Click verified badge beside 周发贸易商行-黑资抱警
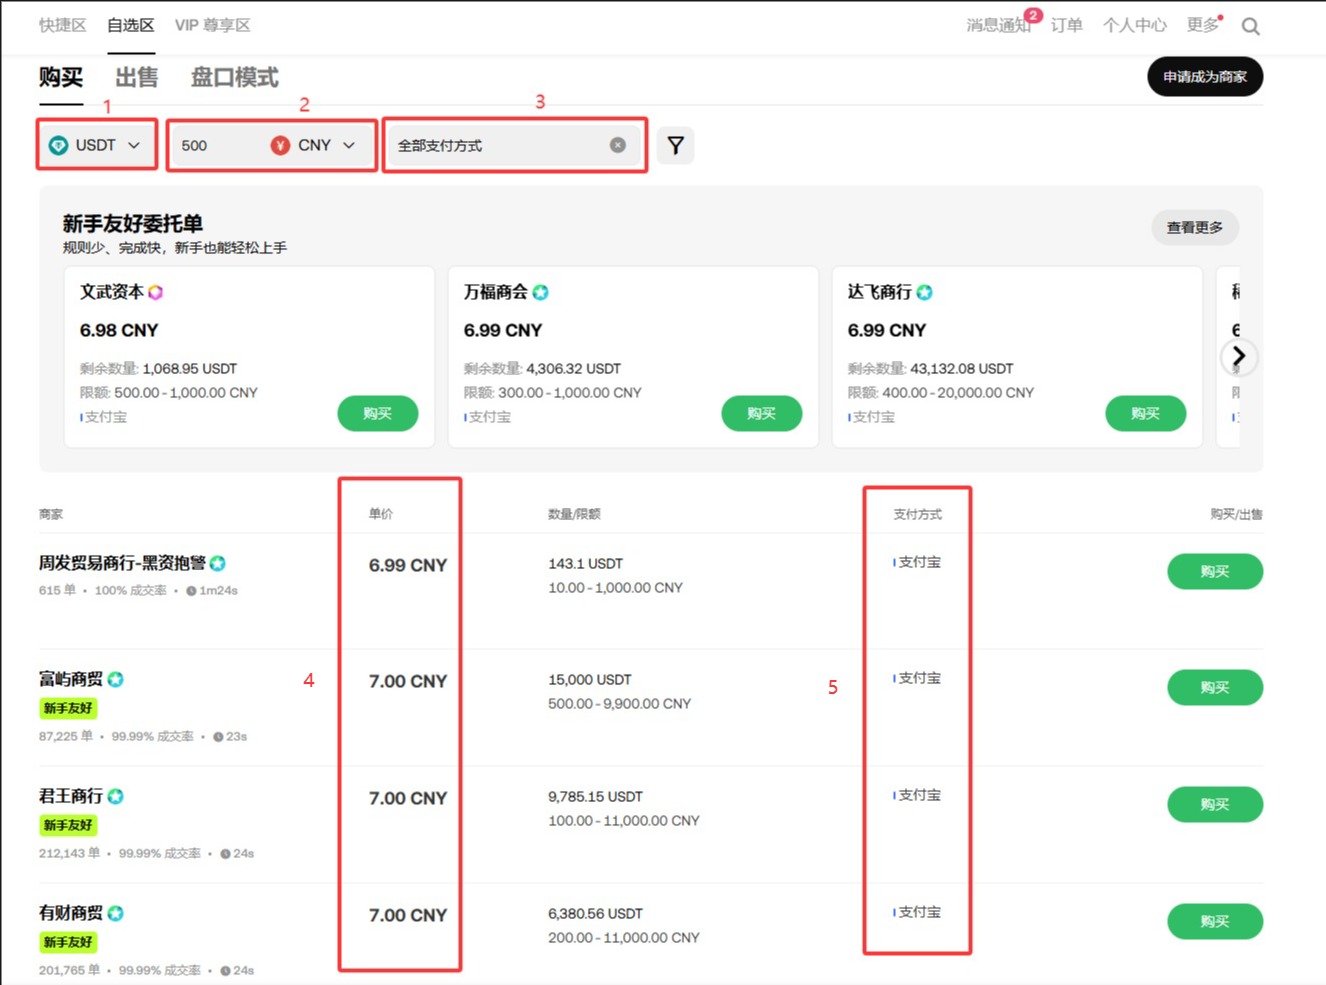1326x985 pixels. point(218,563)
